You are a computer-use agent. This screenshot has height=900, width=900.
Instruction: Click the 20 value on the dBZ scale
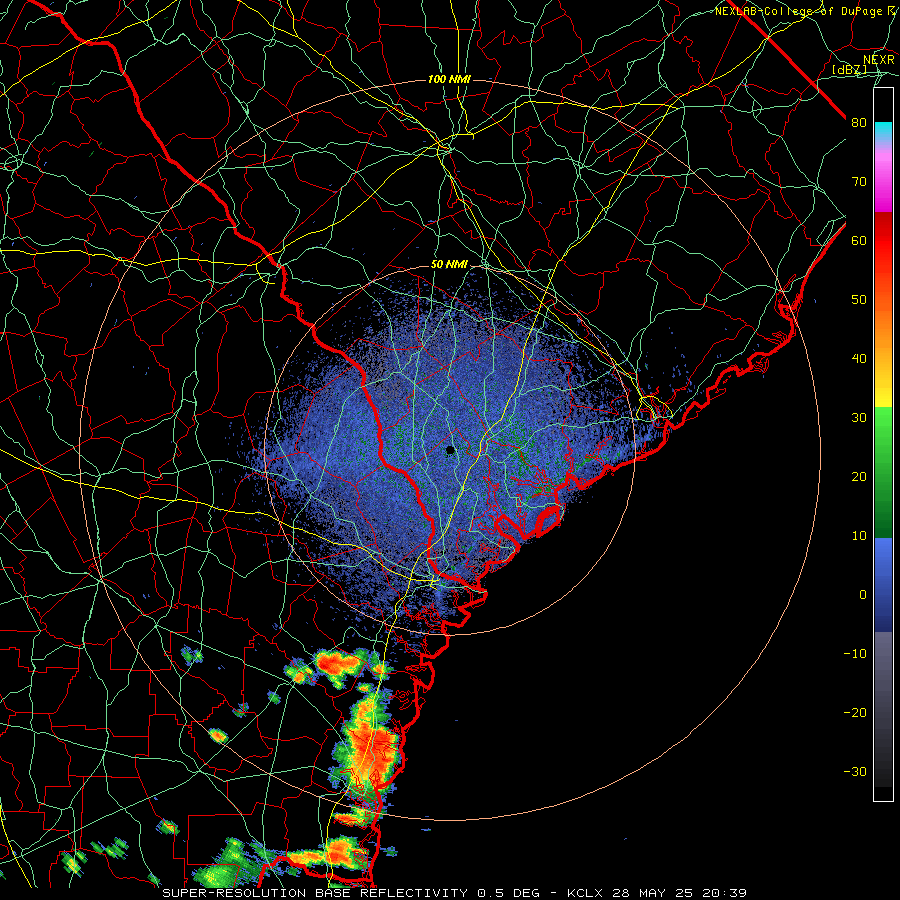(x=859, y=477)
